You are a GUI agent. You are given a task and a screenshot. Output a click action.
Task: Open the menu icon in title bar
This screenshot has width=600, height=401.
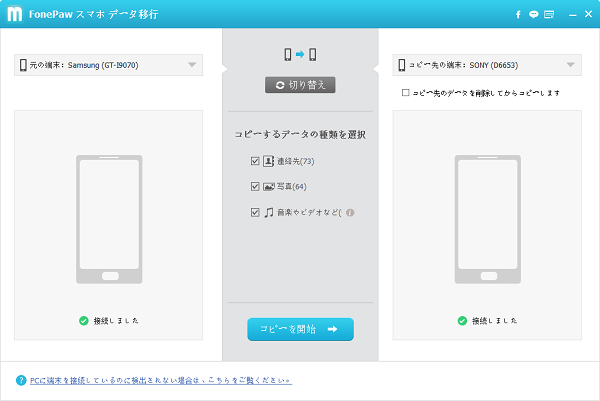[x=549, y=15]
